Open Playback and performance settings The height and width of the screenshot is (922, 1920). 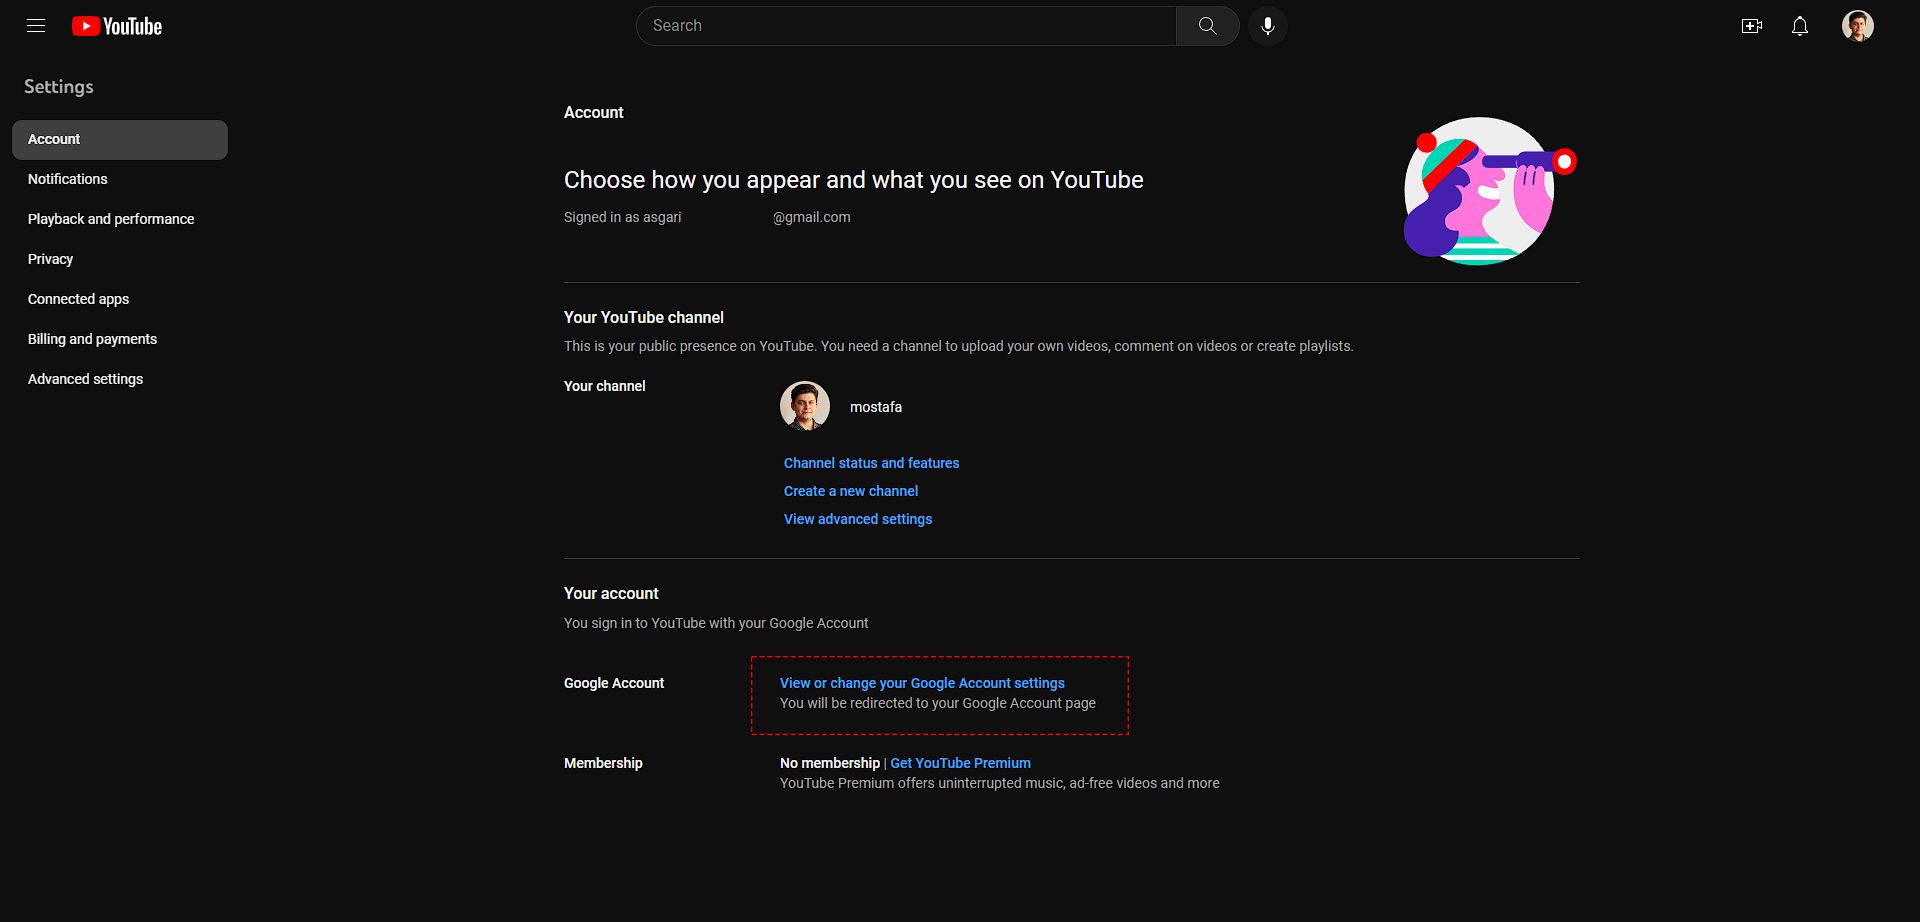click(x=120, y=219)
